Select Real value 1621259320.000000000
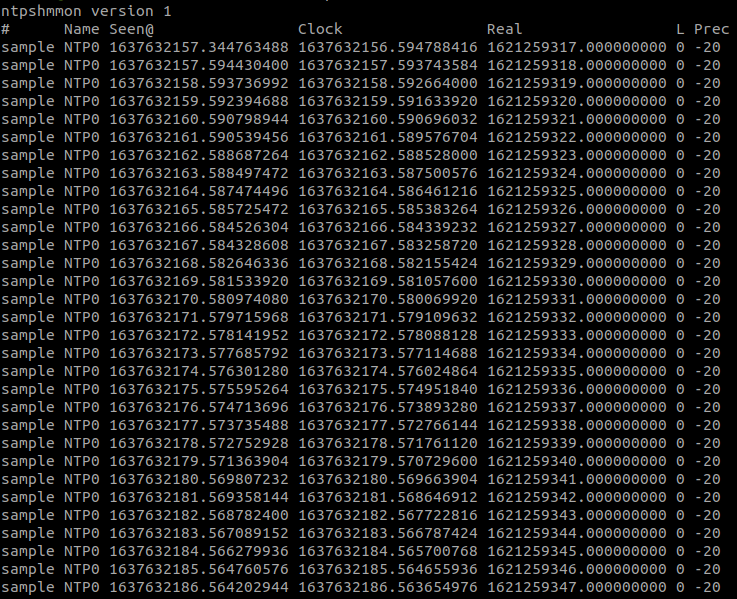Viewport: 737px width, 599px height. (577, 101)
